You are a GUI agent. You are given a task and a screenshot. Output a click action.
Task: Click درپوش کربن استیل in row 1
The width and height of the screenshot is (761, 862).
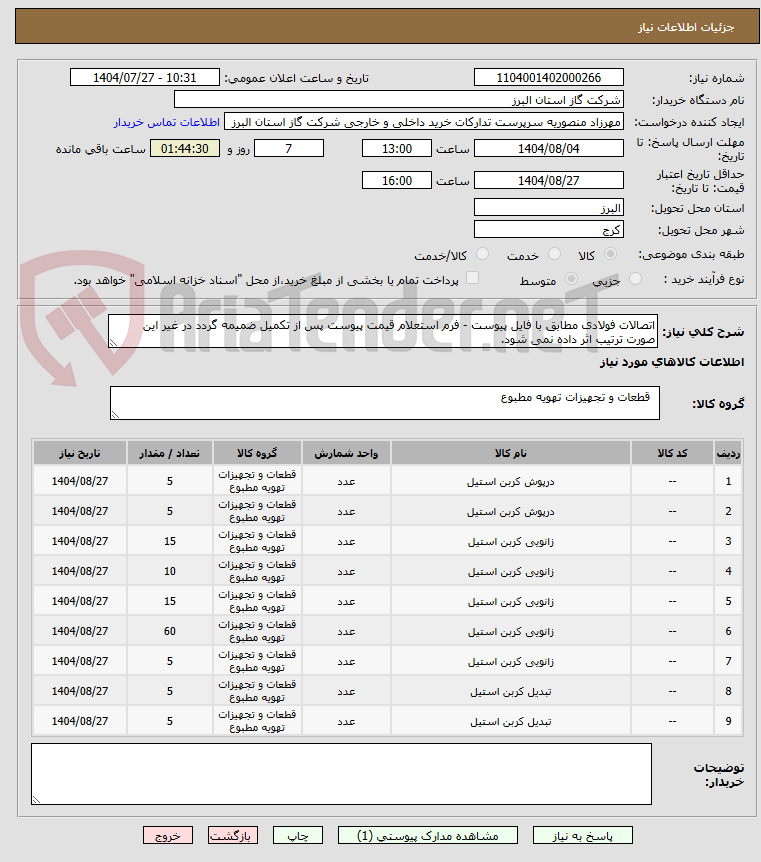(x=511, y=482)
